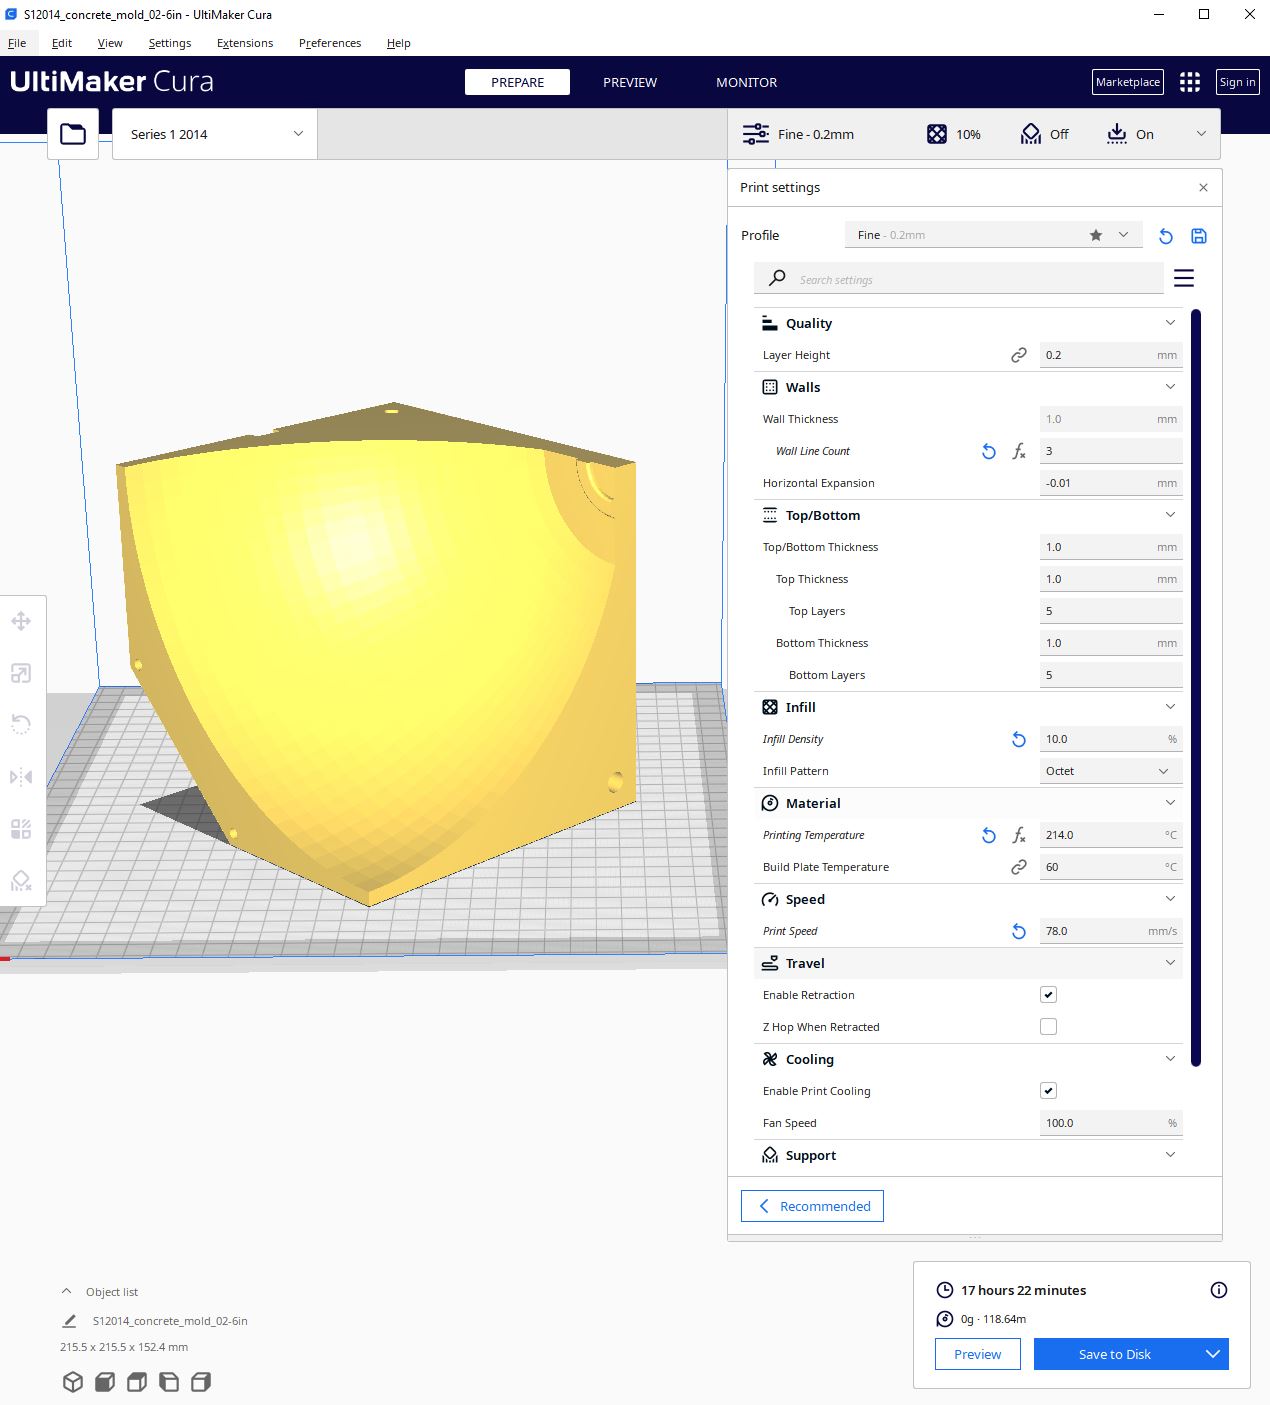Screen dimensions: 1270x1405
Task: Switch to Recommended settings
Action: coord(812,1206)
